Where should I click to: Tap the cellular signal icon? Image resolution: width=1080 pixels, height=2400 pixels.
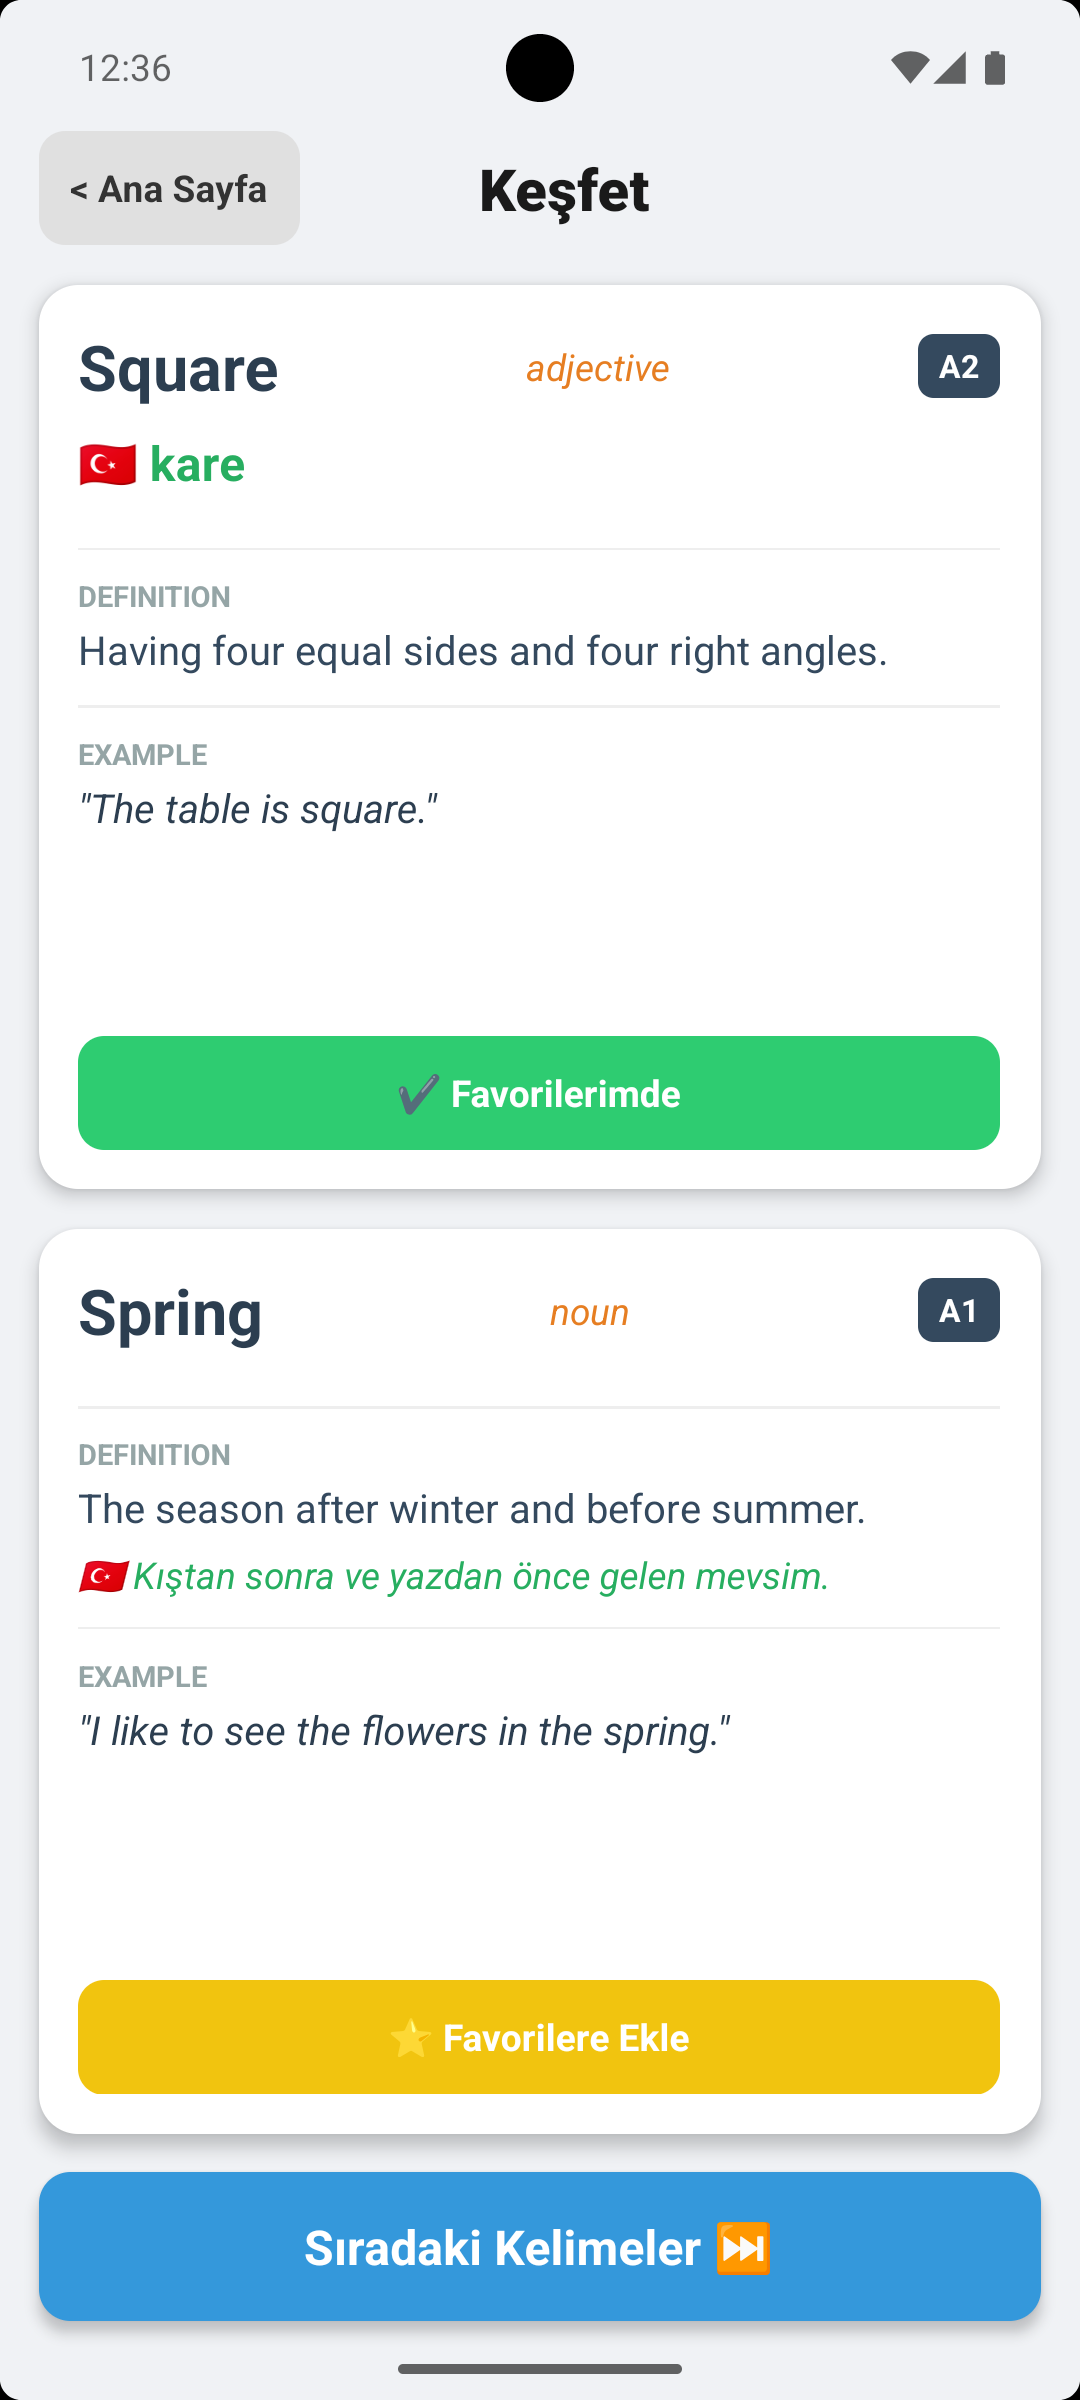[x=951, y=66]
